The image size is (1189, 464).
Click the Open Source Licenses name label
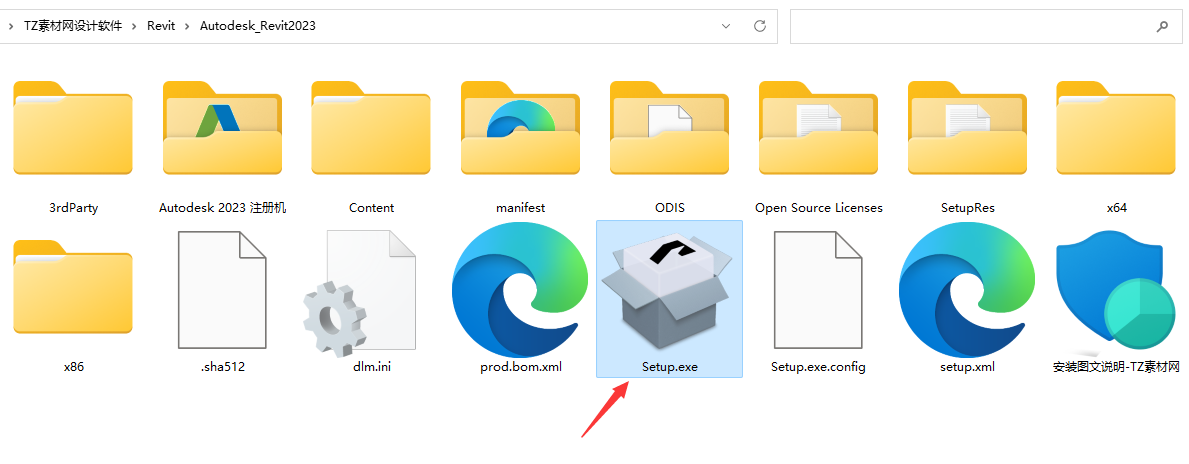[819, 208]
